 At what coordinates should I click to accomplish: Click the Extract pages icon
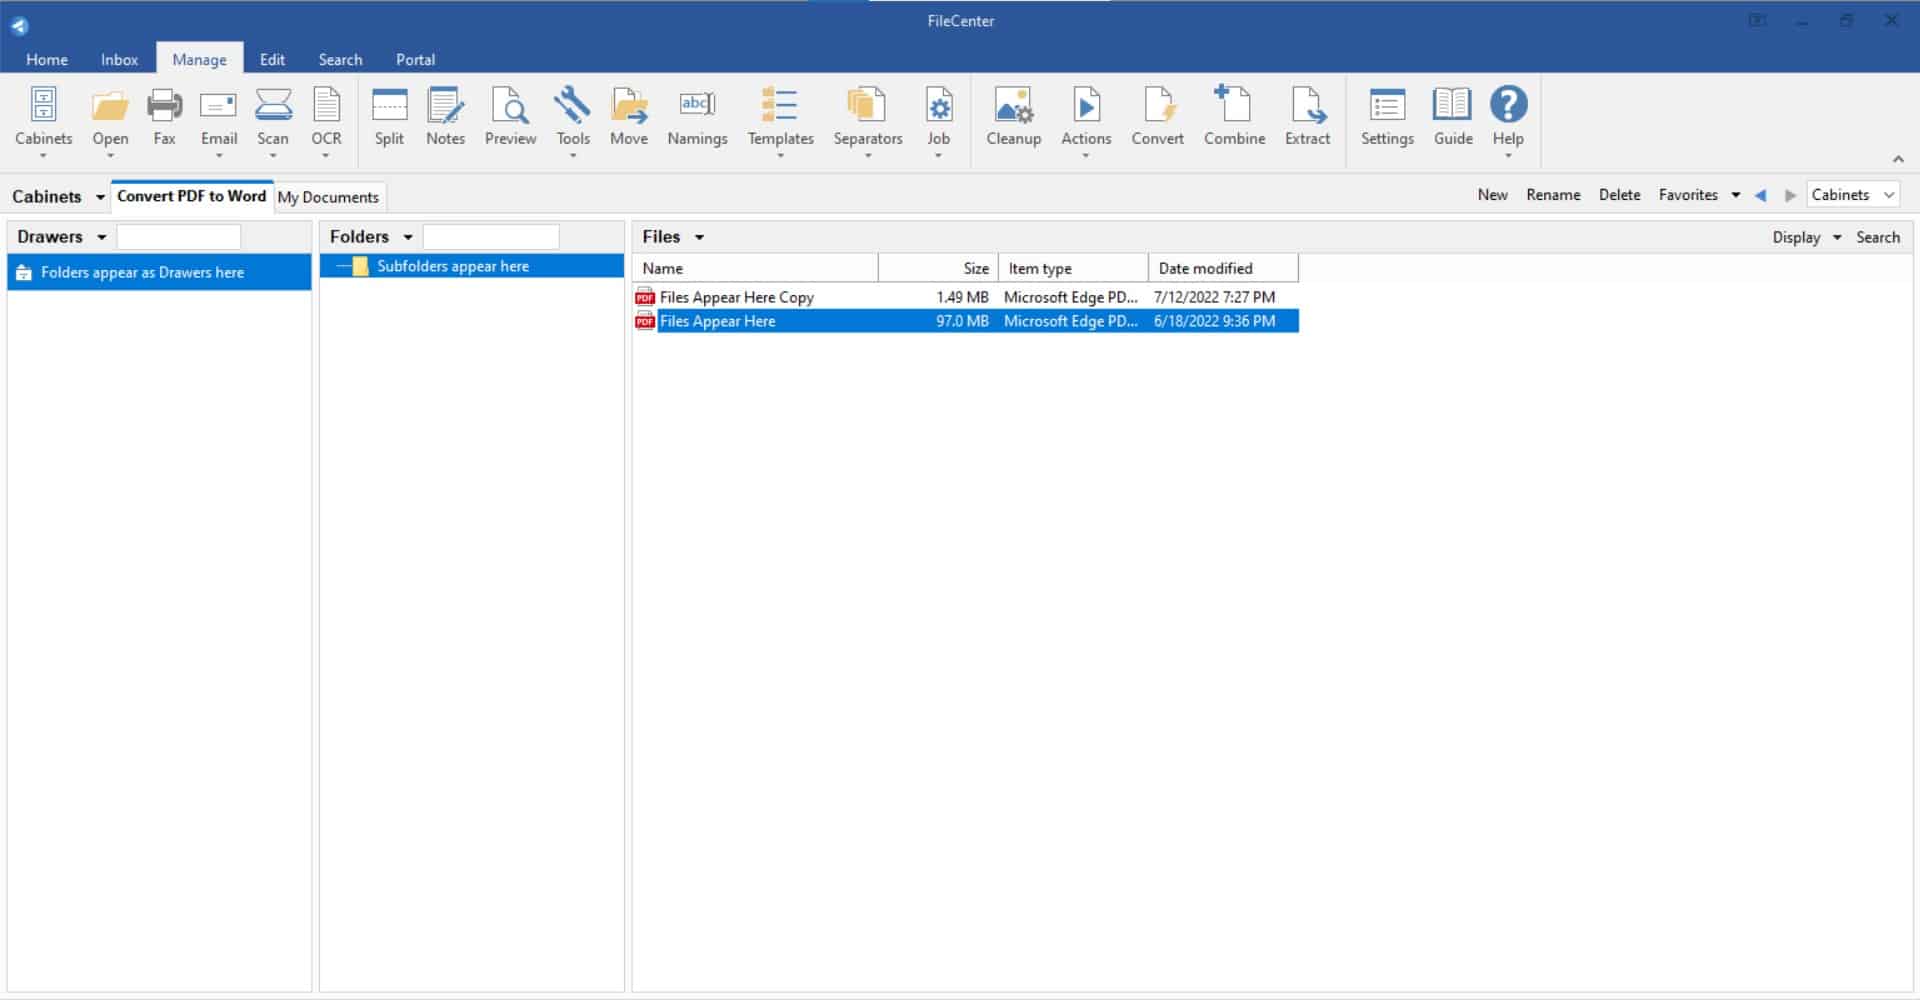(1307, 105)
